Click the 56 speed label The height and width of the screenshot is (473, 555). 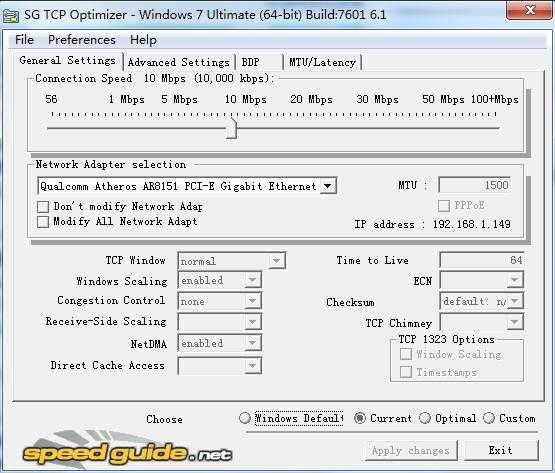click(x=51, y=99)
